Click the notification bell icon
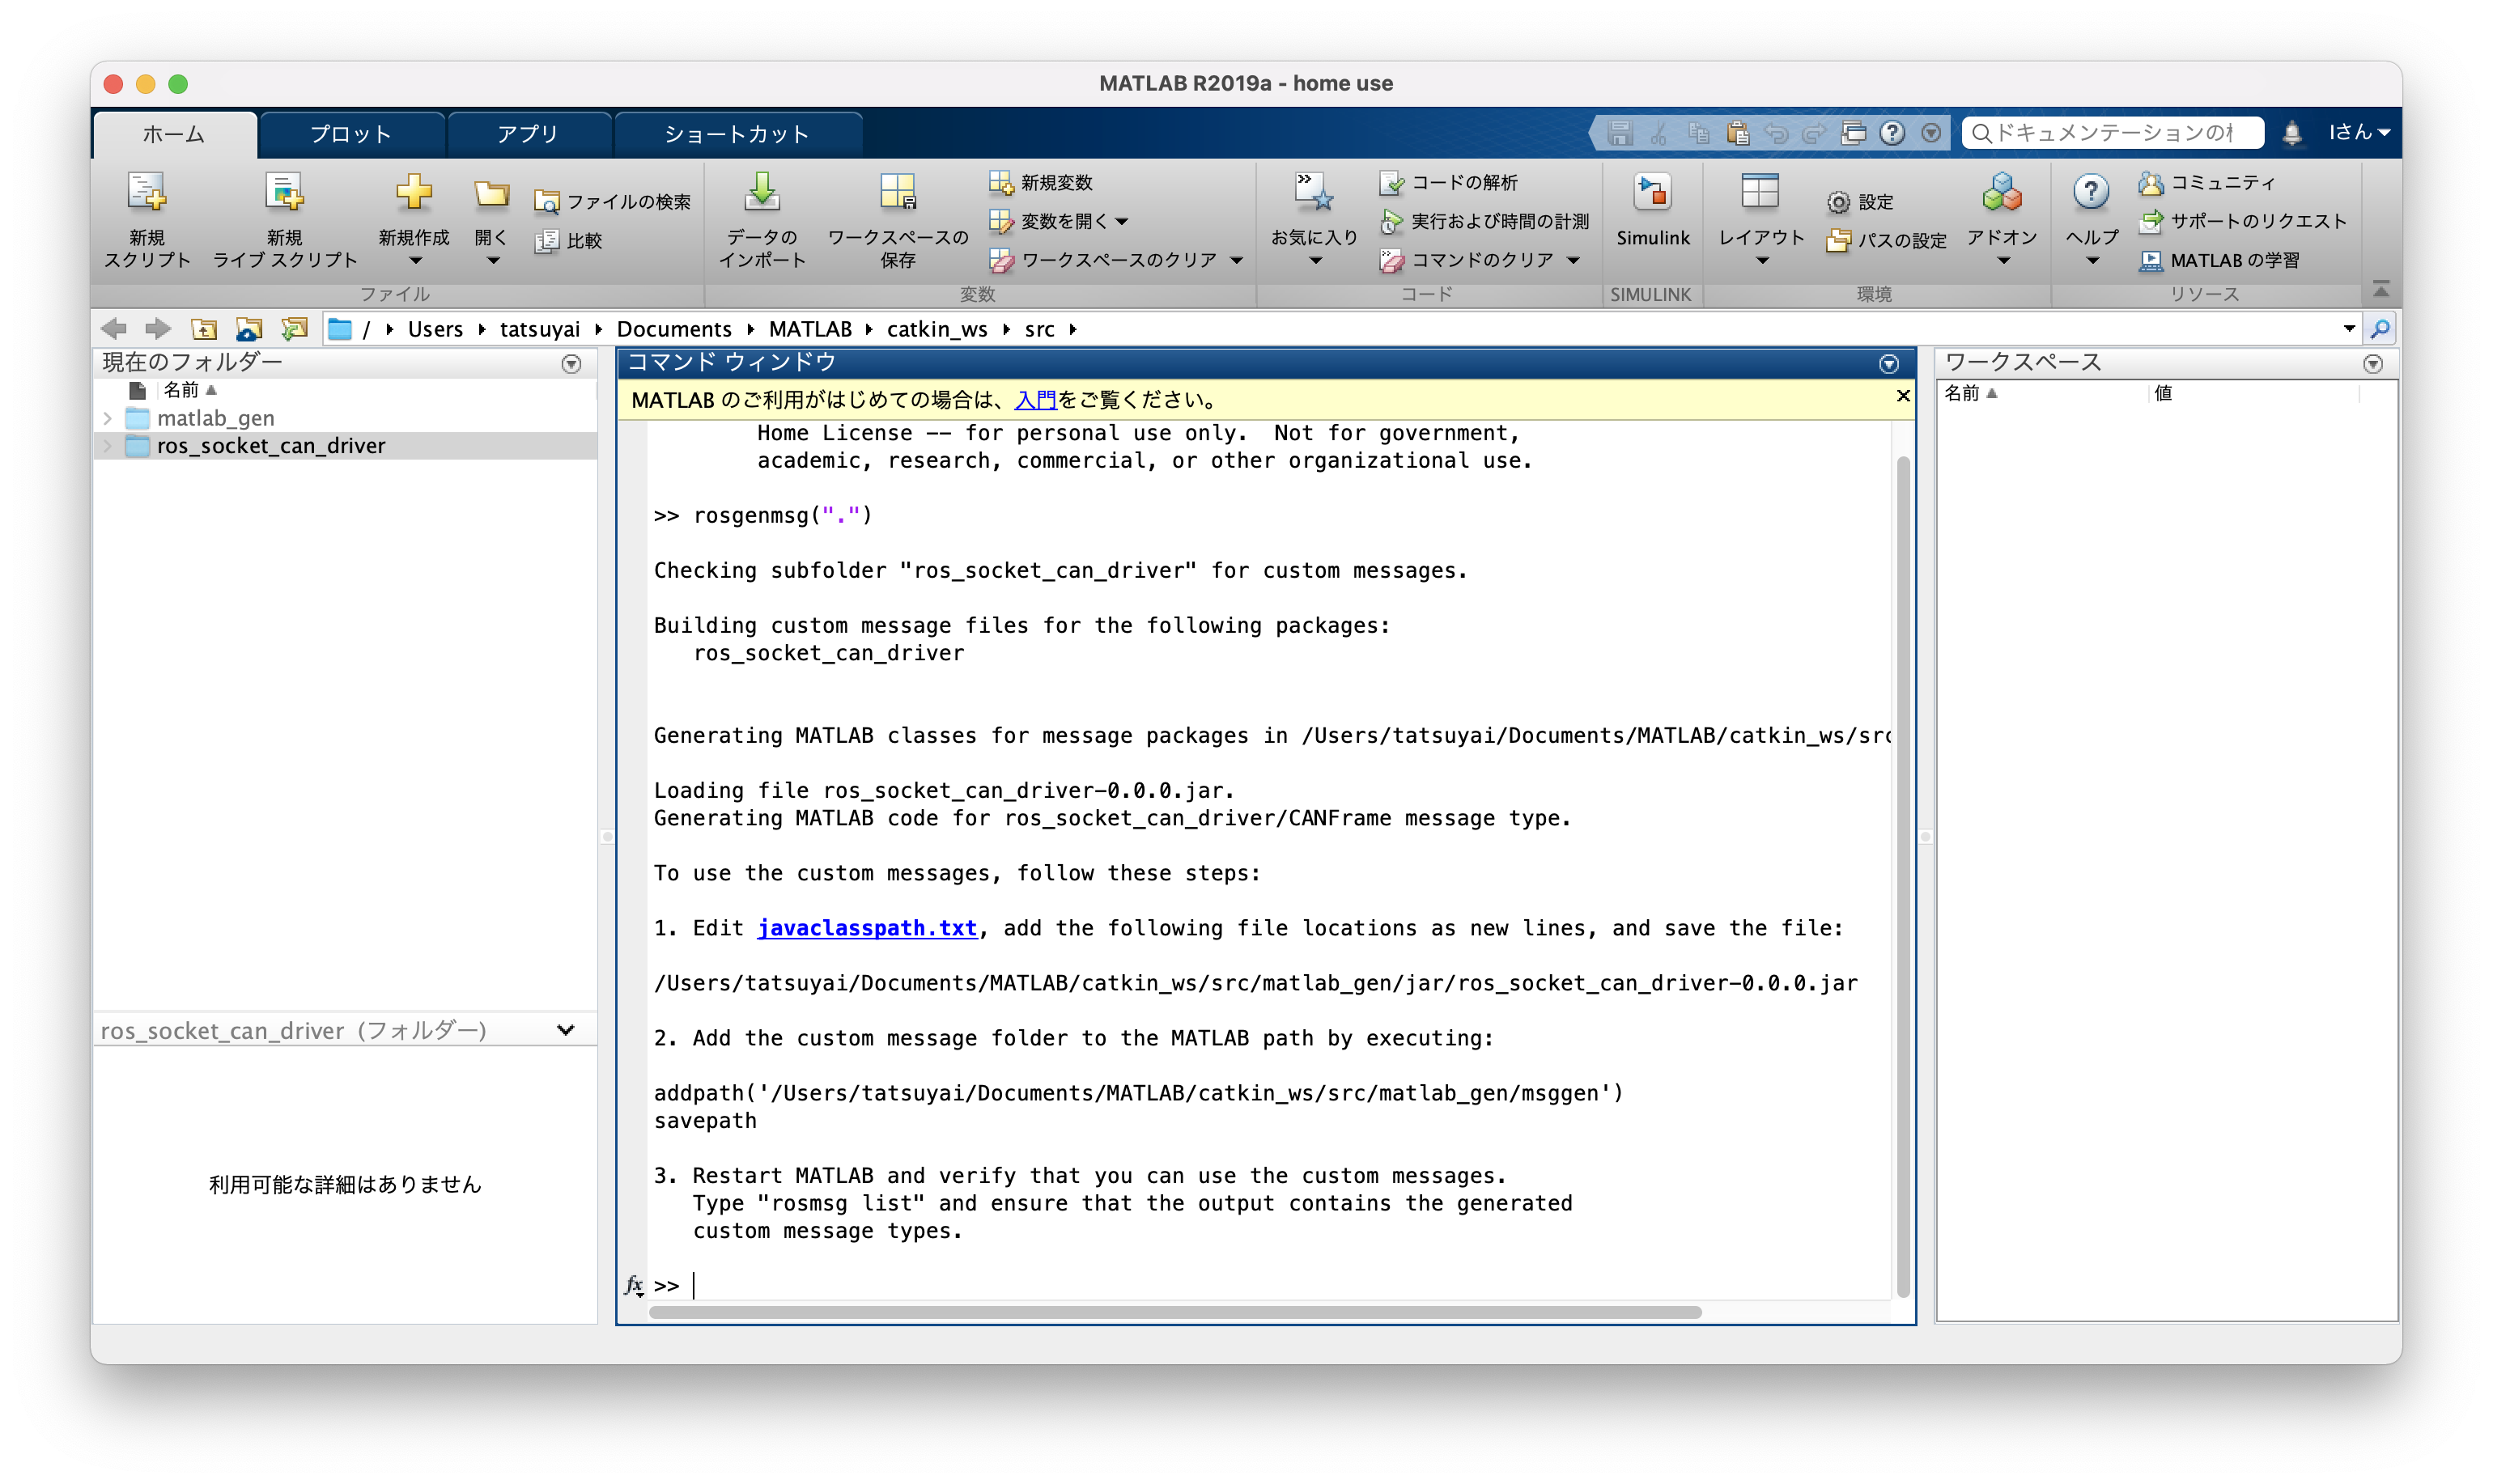 (2291, 132)
